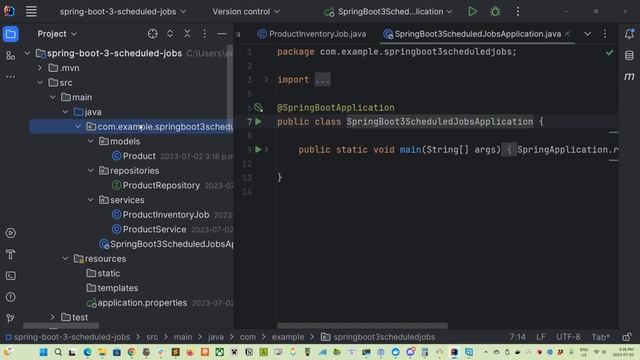Viewport: 640px width, 360px height.
Task: Open editor tab options menu
Action: pyautogui.click(x=605, y=34)
